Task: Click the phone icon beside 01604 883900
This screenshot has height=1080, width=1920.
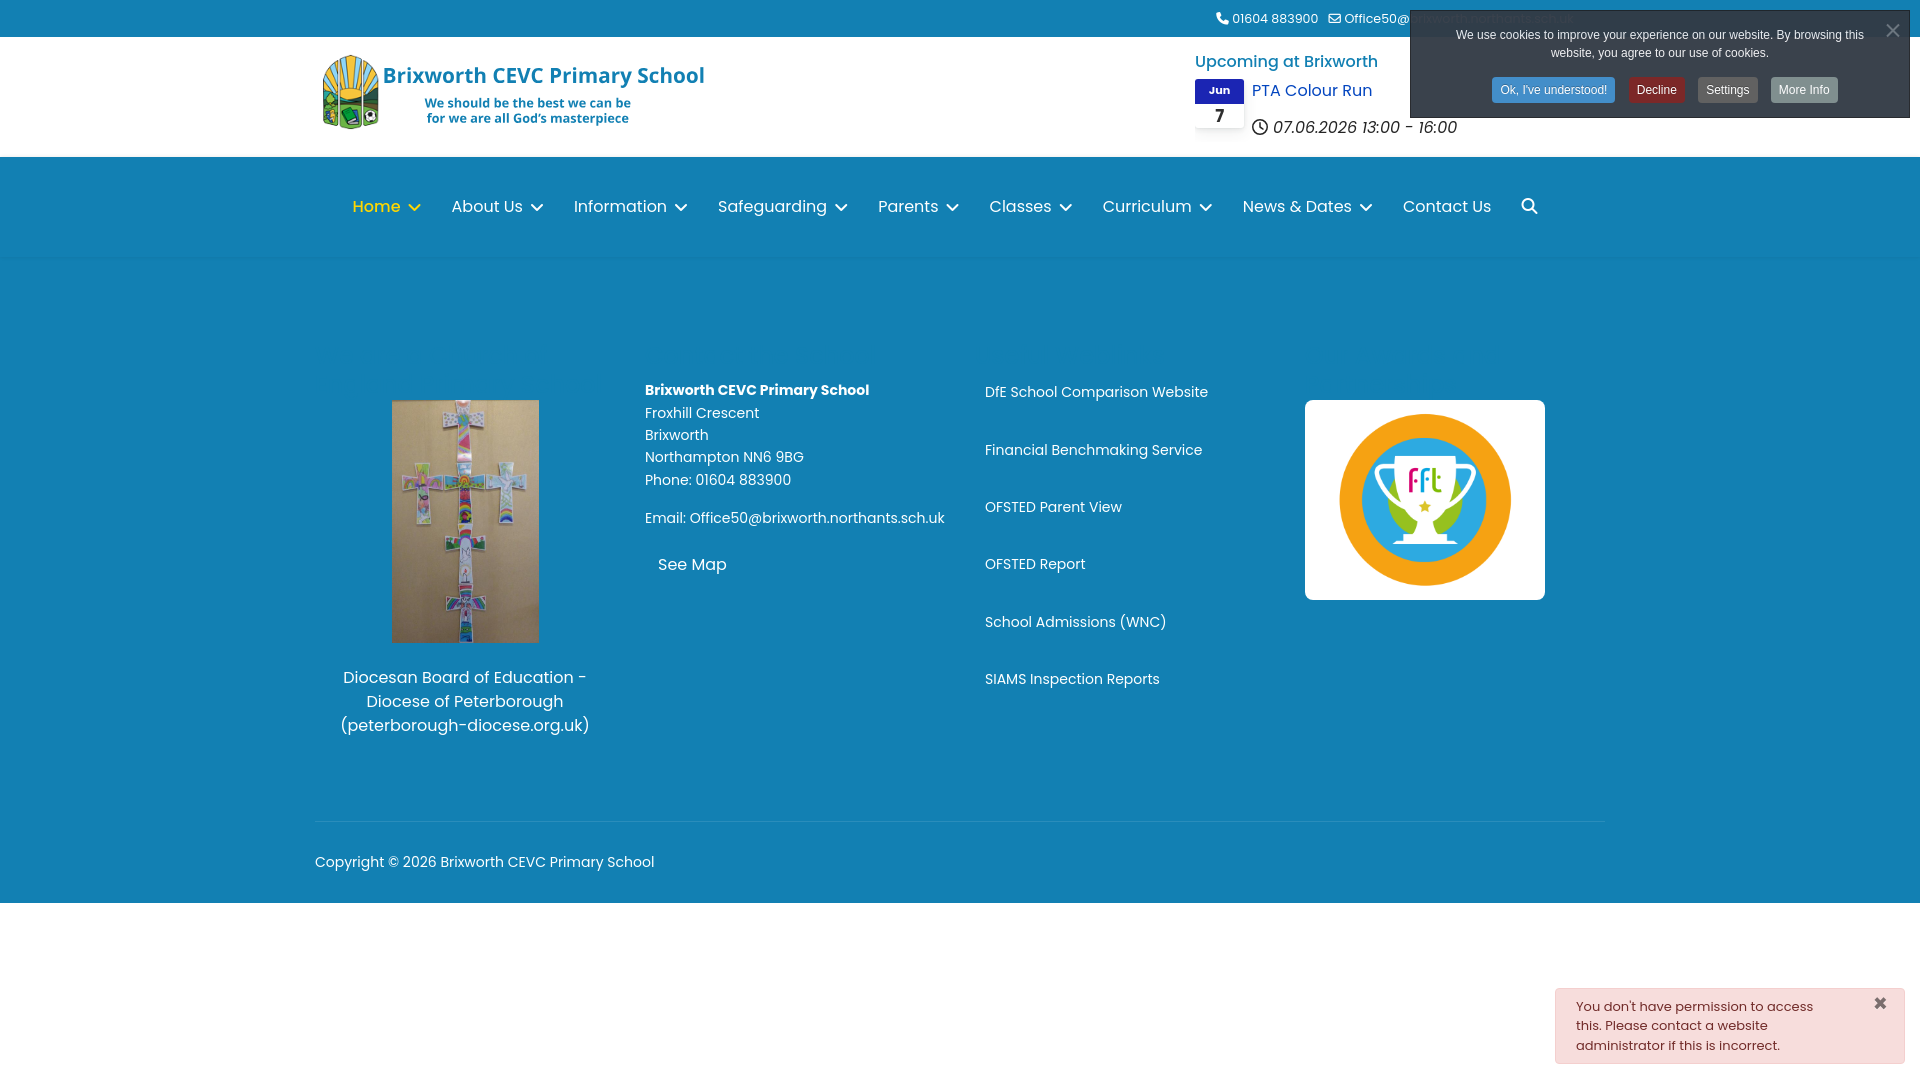Action: 1222,18
